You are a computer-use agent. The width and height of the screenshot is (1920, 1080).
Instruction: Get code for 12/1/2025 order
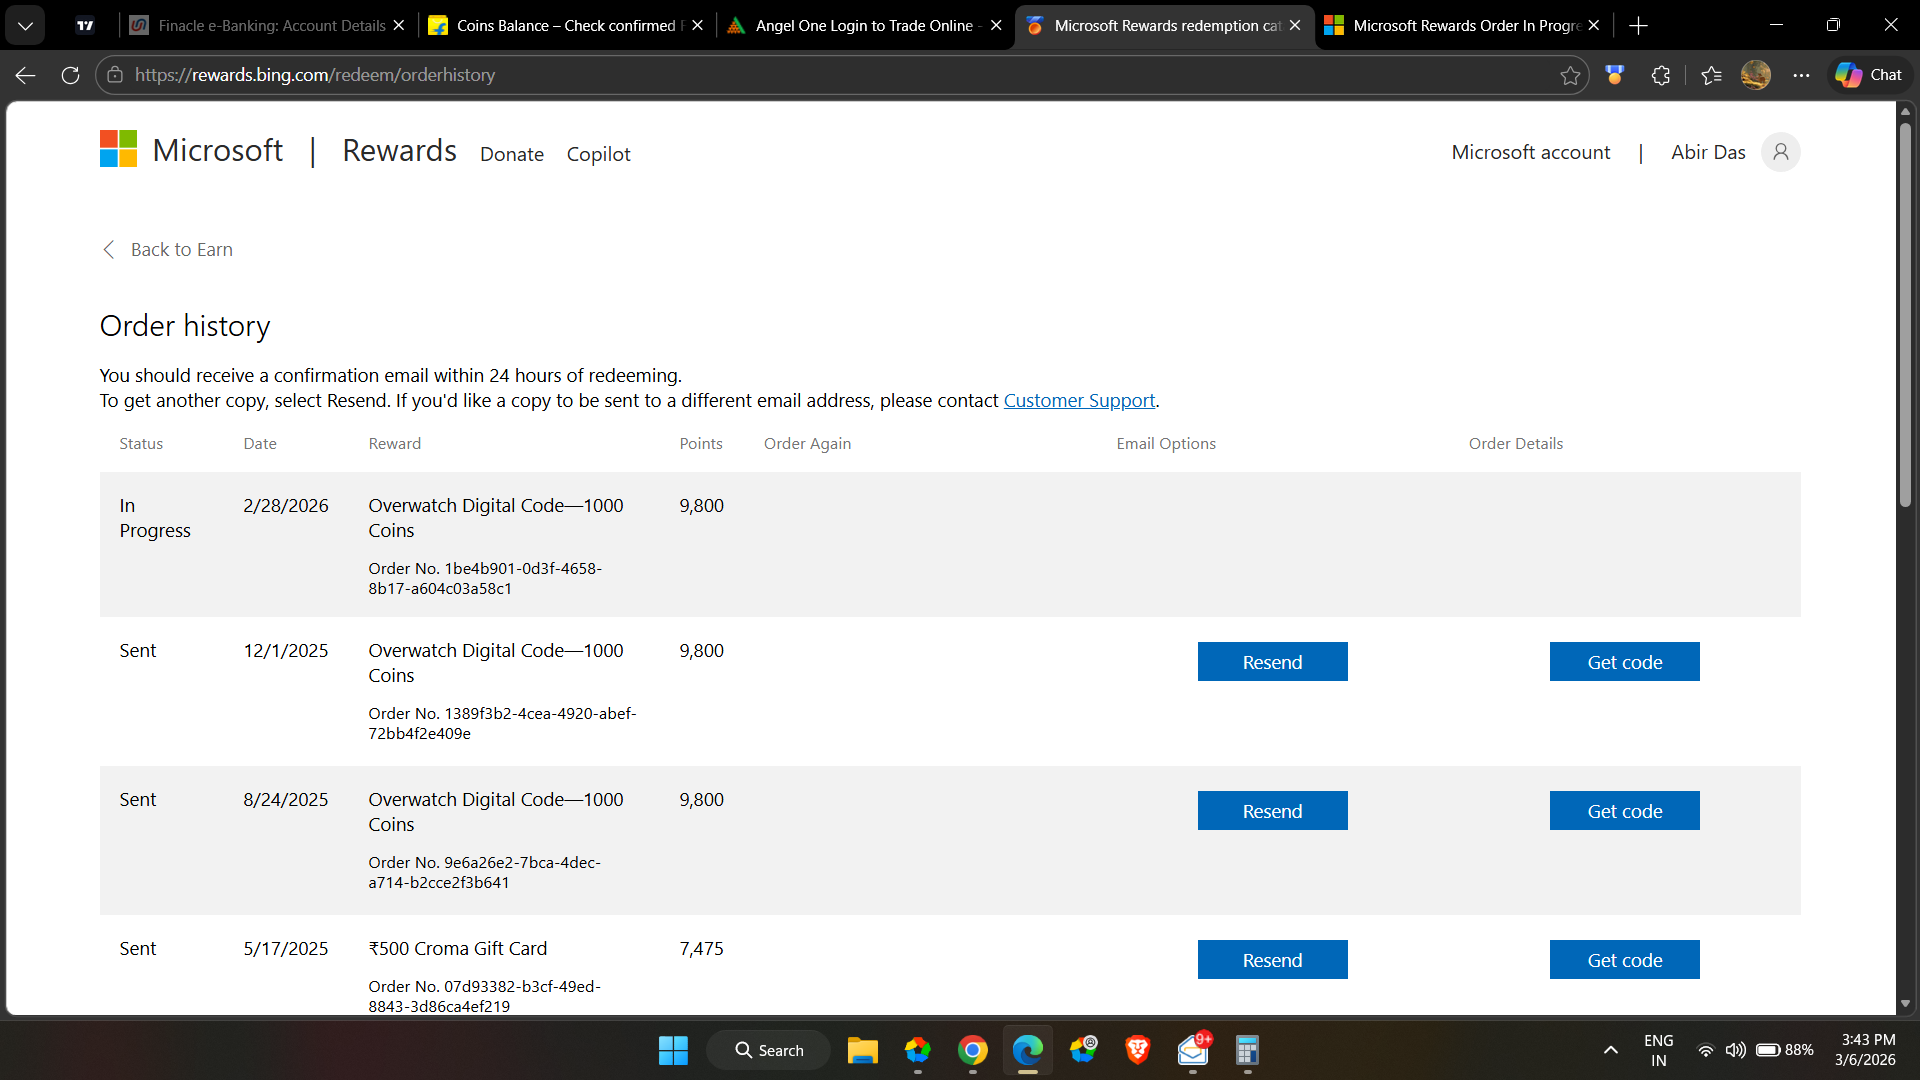pyautogui.click(x=1624, y=662)
